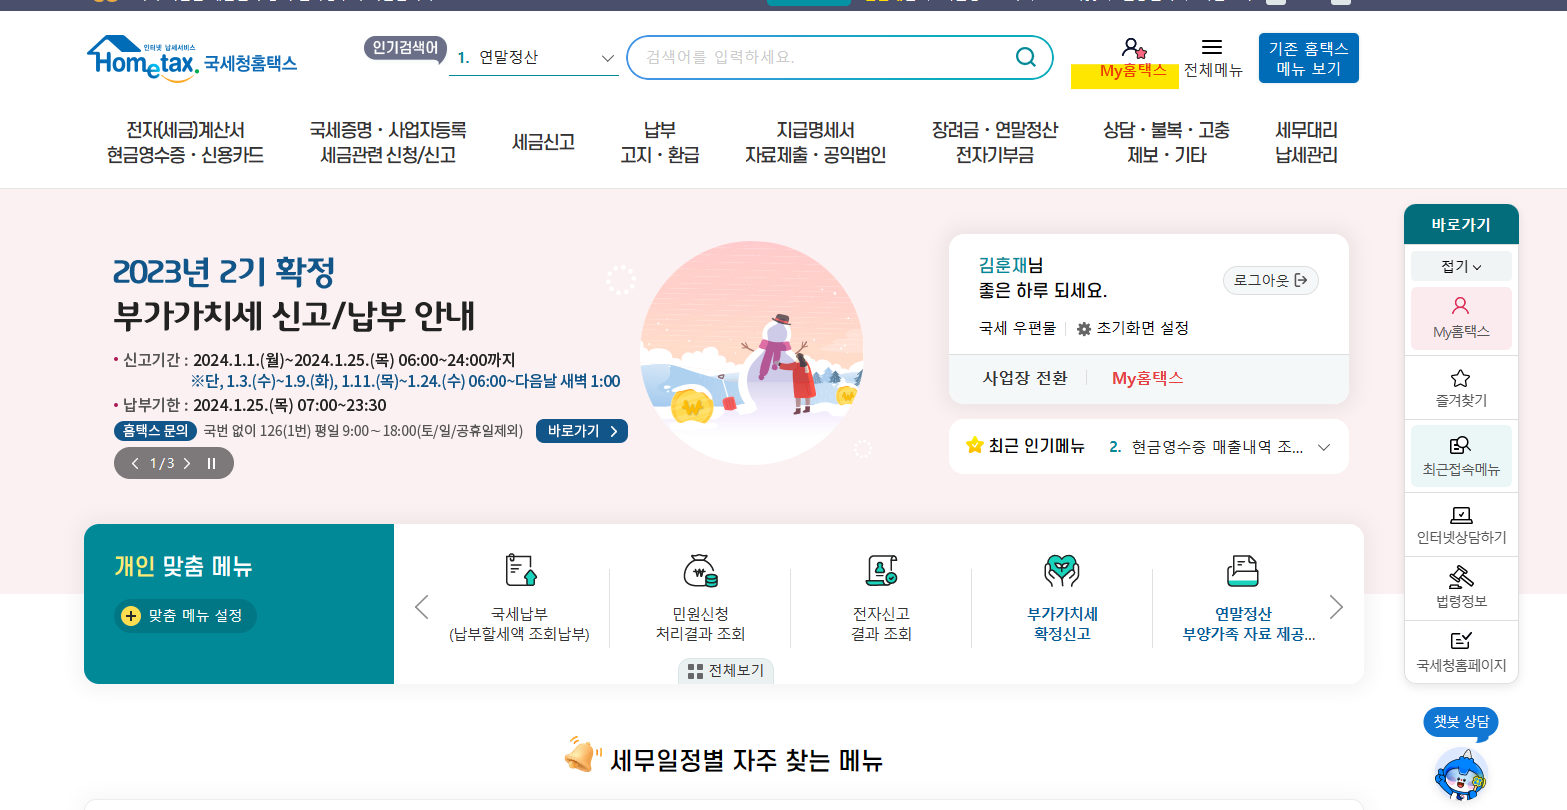Open the 인기검색어 연말정산 dropdown

(x=608, y=58)
